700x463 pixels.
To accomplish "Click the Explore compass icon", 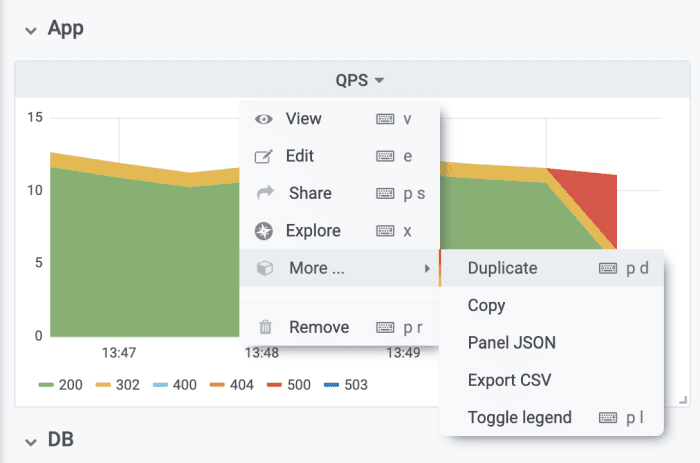I will click(x=264, y=231).
